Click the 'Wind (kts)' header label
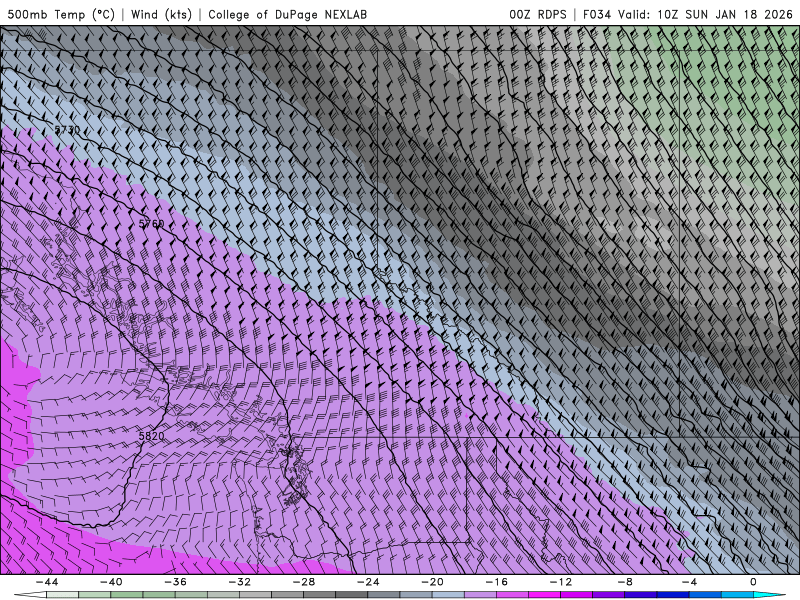The width and height of the screenshot is (800, 600). coord(161,14)
